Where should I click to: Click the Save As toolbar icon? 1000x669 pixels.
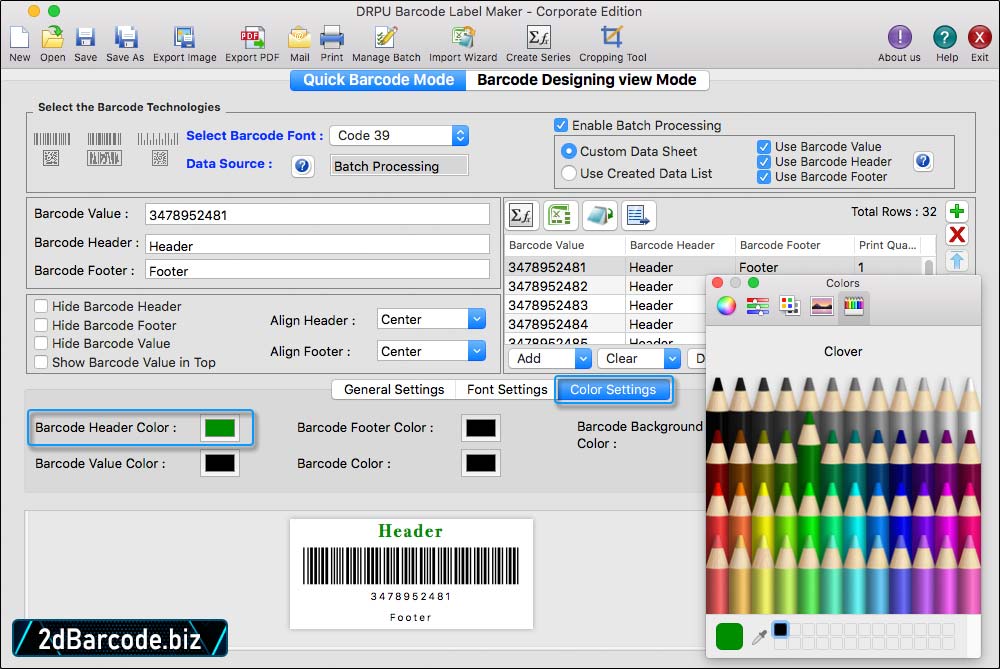tap(125, 43)
